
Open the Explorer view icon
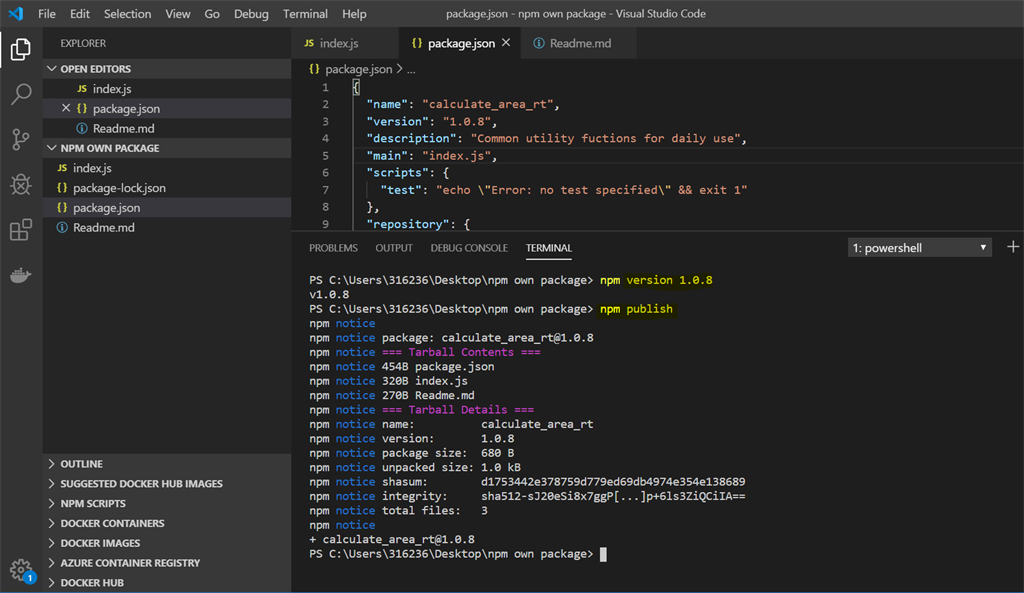[20, 48]
